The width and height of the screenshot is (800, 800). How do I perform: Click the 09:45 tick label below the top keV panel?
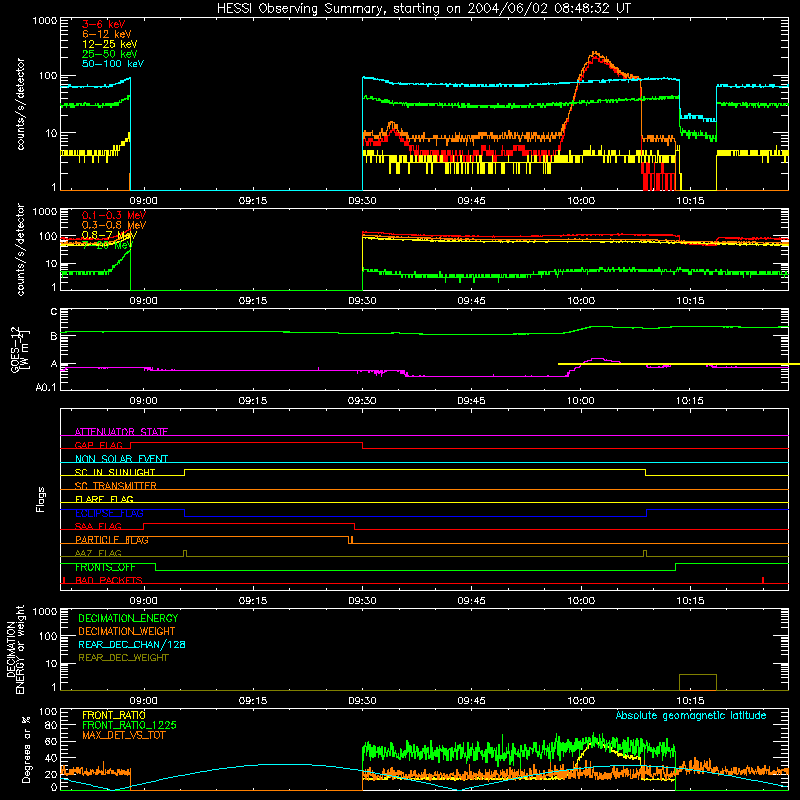point(471,201)
